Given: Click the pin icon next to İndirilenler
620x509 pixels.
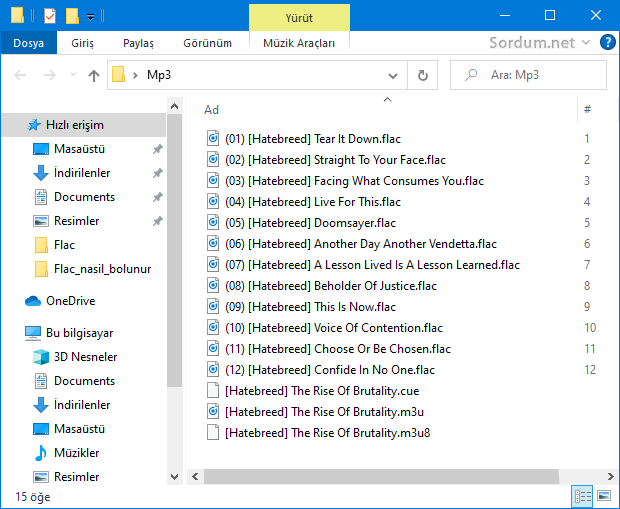Looking at the screenshot, I should 157,173.
